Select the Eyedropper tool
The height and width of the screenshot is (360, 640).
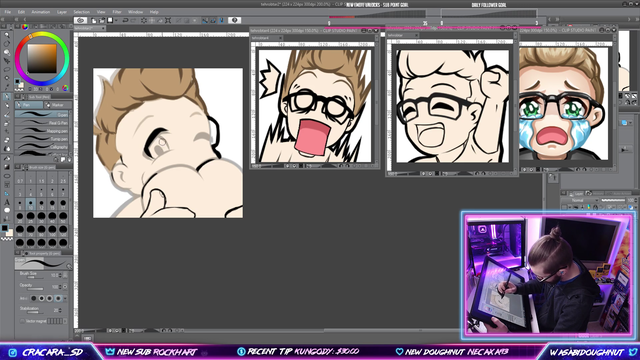7,87
